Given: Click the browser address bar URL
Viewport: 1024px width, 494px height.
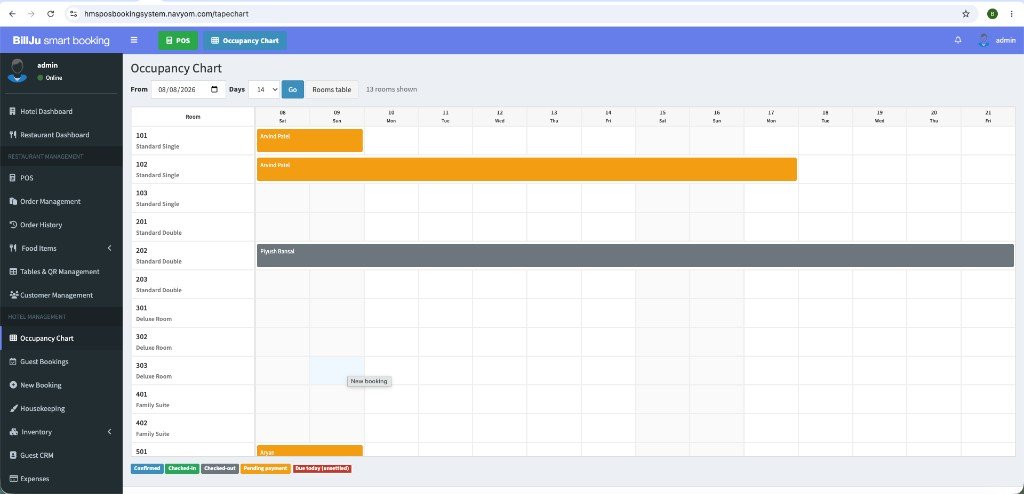Looking at the screenshot, I should click(x=166, y=14).
